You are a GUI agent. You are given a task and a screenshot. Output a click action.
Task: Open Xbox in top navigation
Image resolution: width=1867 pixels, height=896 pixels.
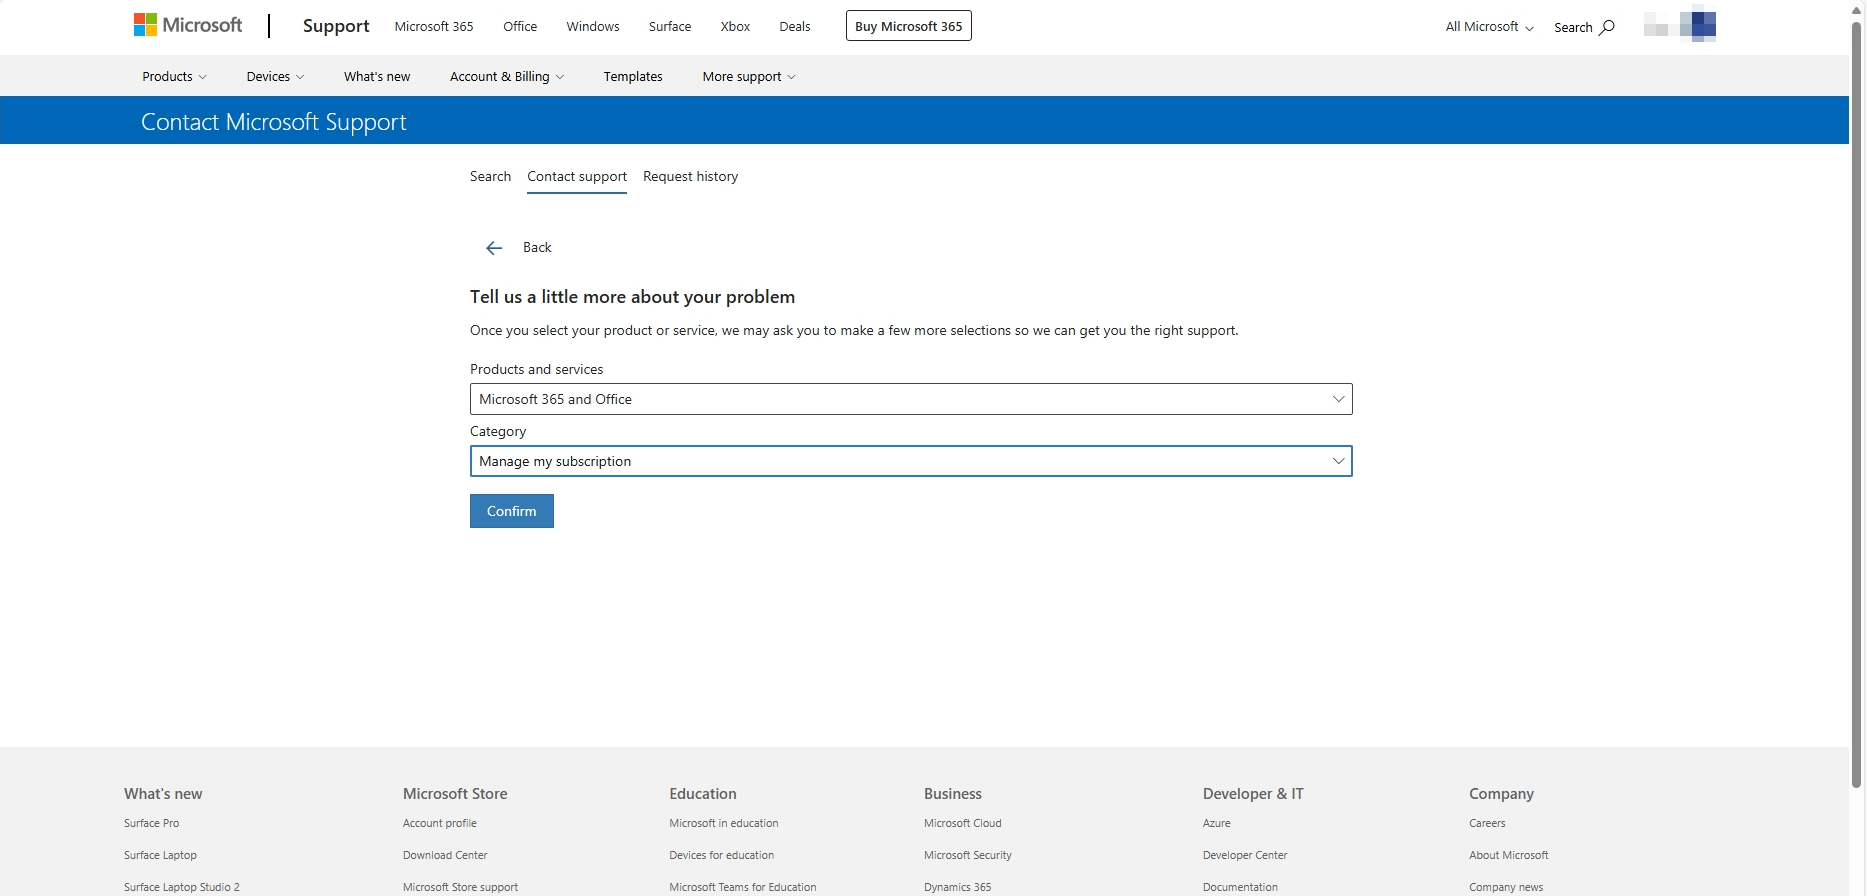pyautogui.click(x=735, y=26)
